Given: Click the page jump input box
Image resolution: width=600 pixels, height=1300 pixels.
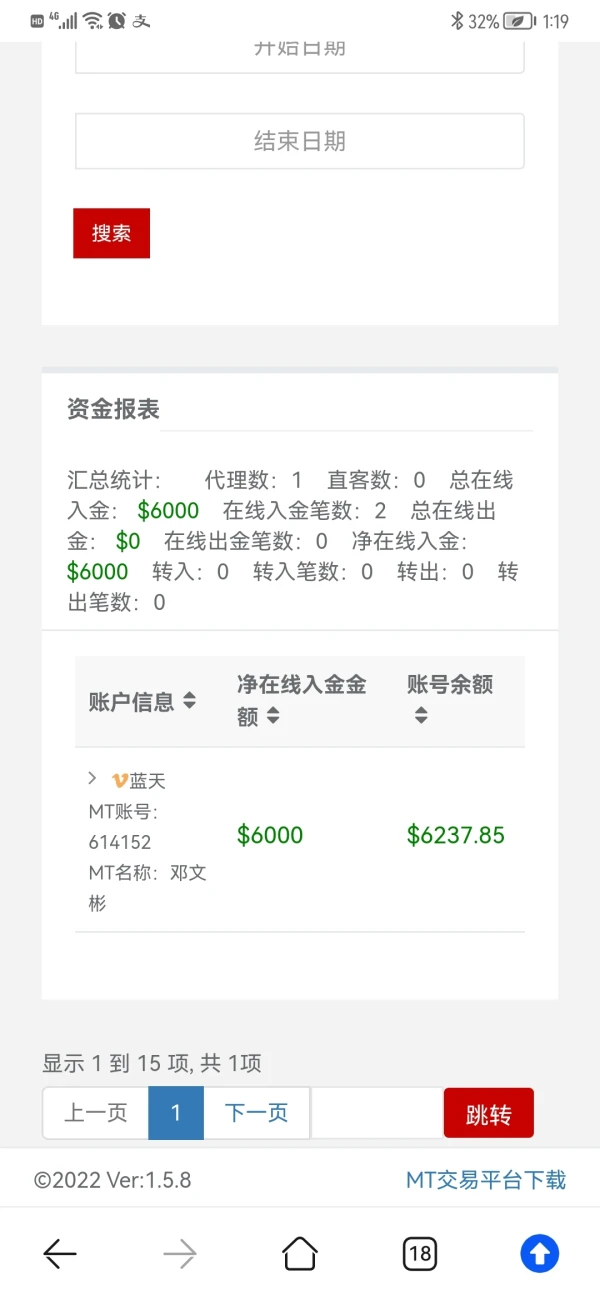Looking at the screenshot, I should (x=380, y=1112).
